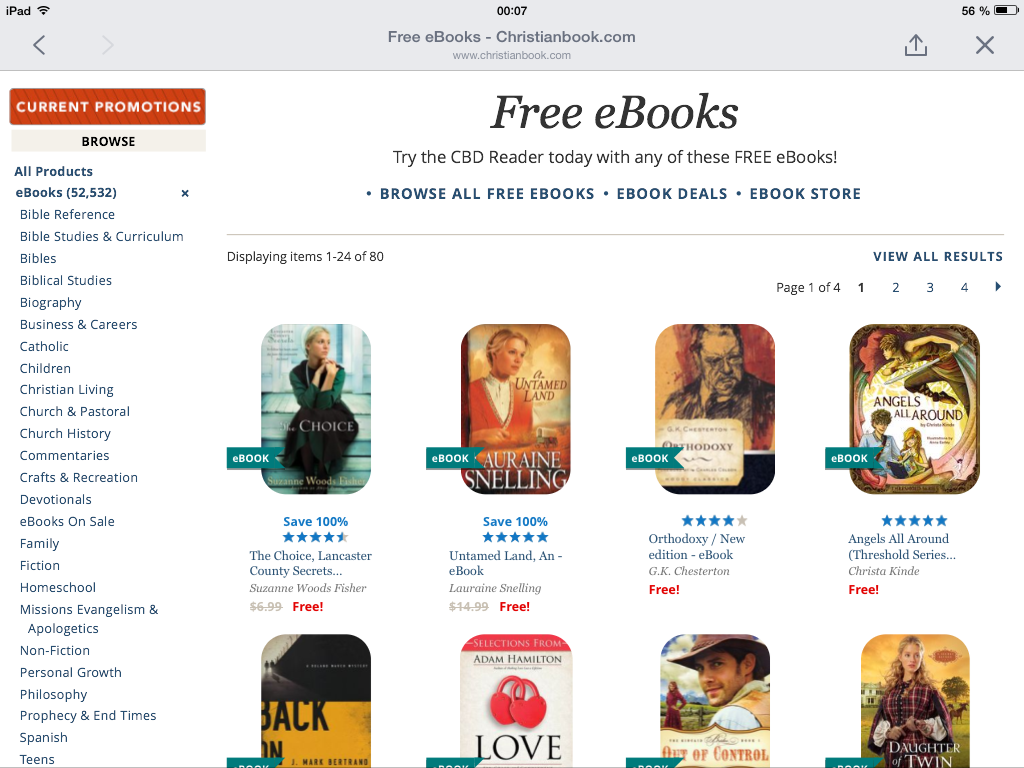
Task: Click View All Results
Action: tap(938, 256)
